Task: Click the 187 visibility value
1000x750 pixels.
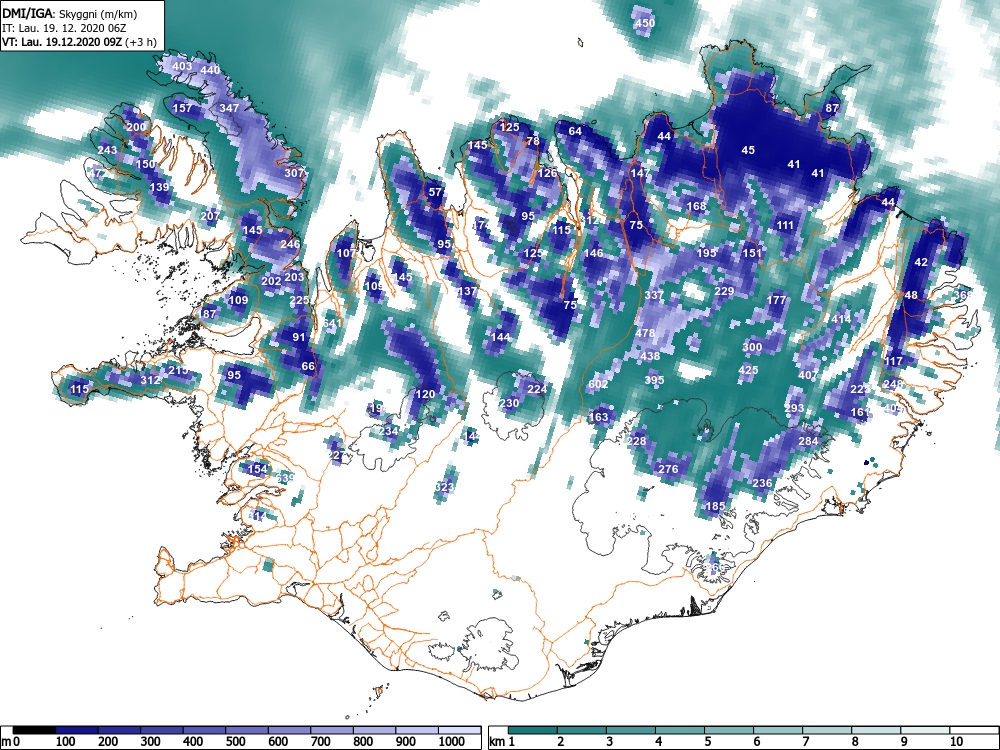Action: coord(207,314)
